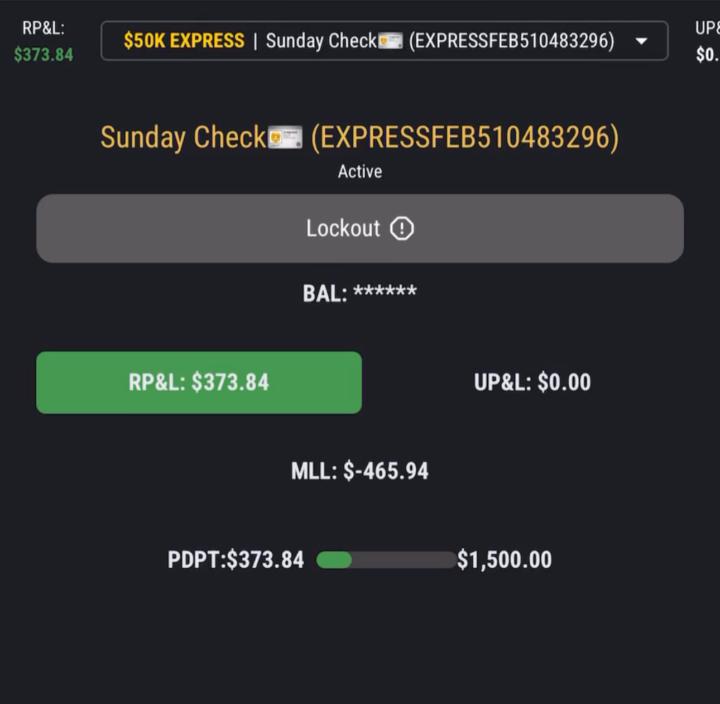Click the card emoji icon in the account title

coord(285,138)
